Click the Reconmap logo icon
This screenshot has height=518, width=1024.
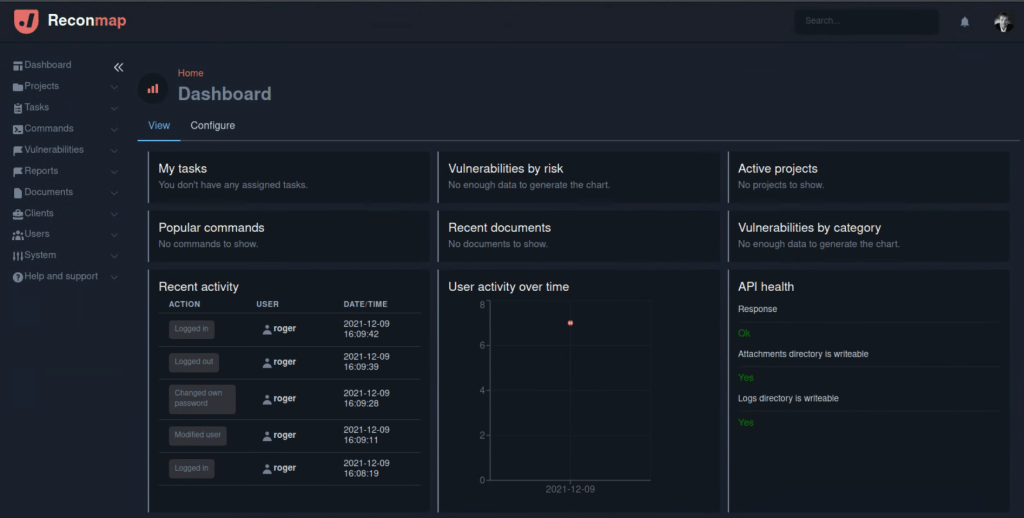27,21
